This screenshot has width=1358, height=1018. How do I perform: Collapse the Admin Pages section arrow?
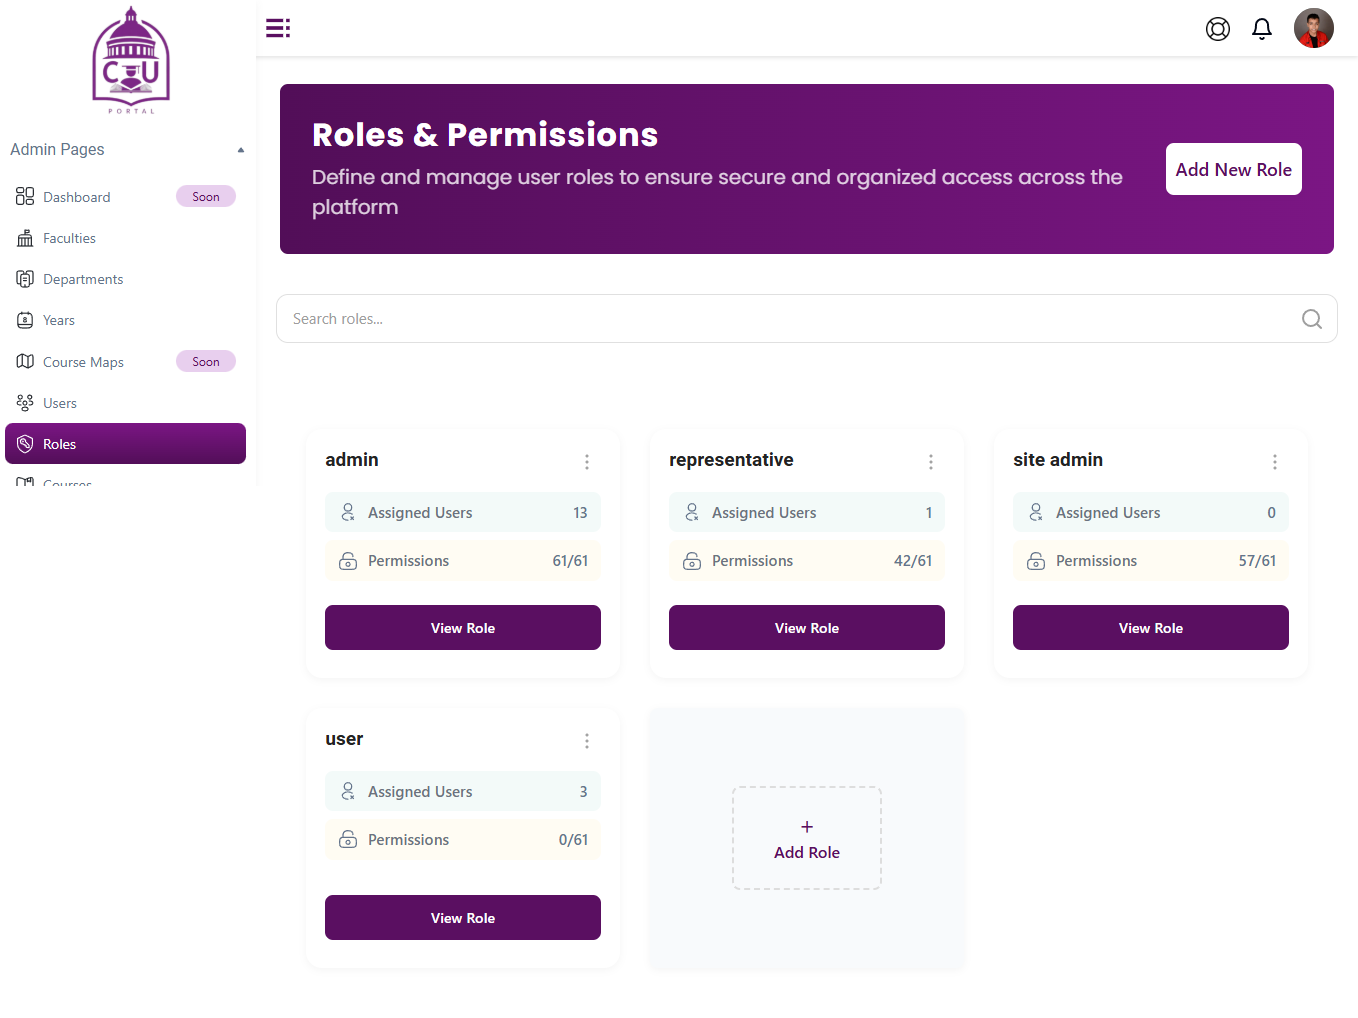point(240,150)
